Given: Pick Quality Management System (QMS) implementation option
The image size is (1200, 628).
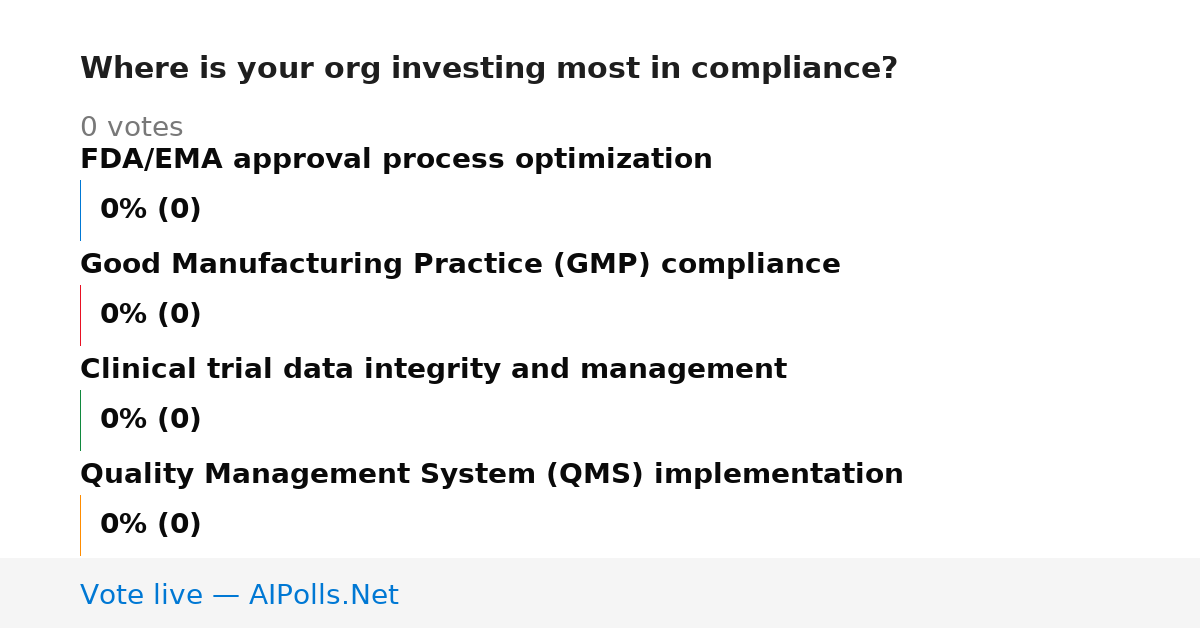Looking at the screenshot, I should (491, 475).
